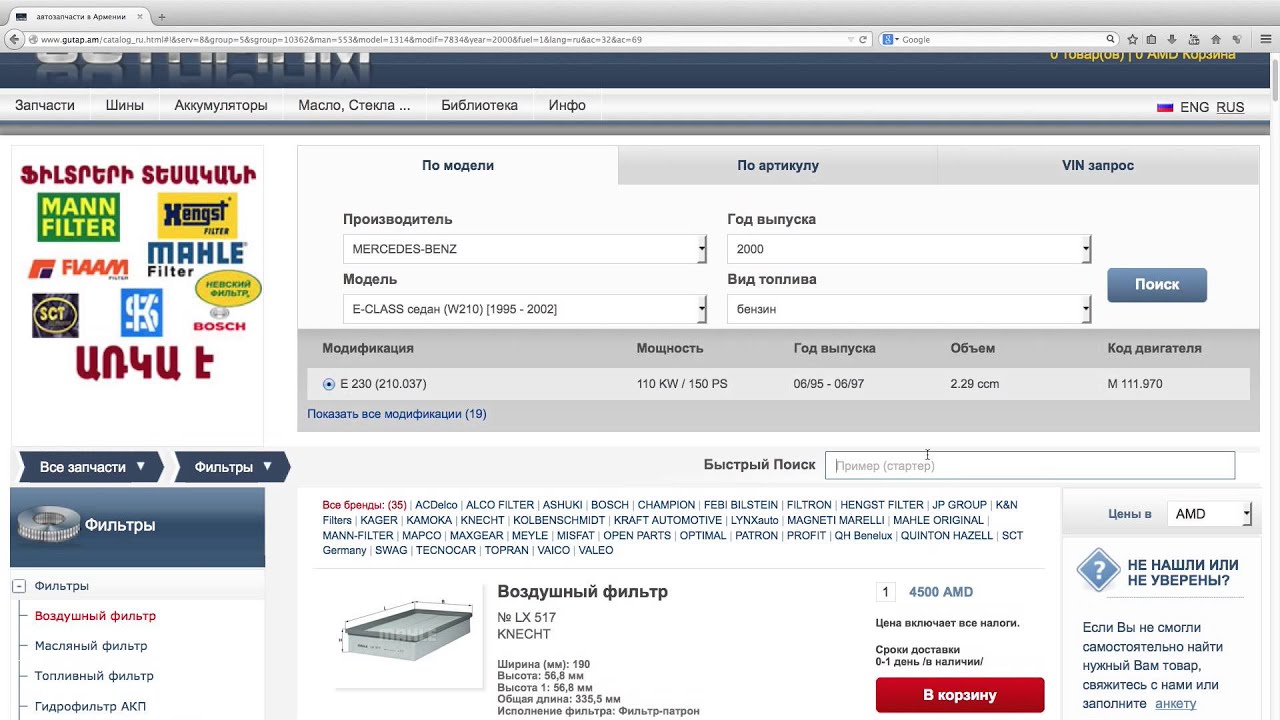Open the Модель E-CLASS dropdown
Image resolution: width=1280 pixels, height=720 pixels.
tap(525, 309)
